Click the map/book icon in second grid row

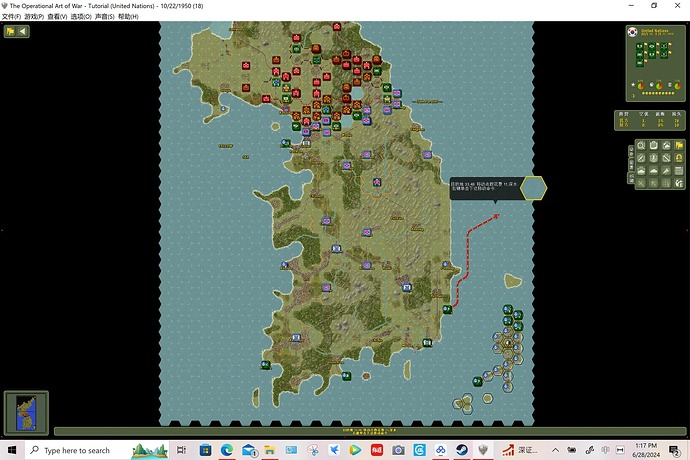click(x=654, y=158)
